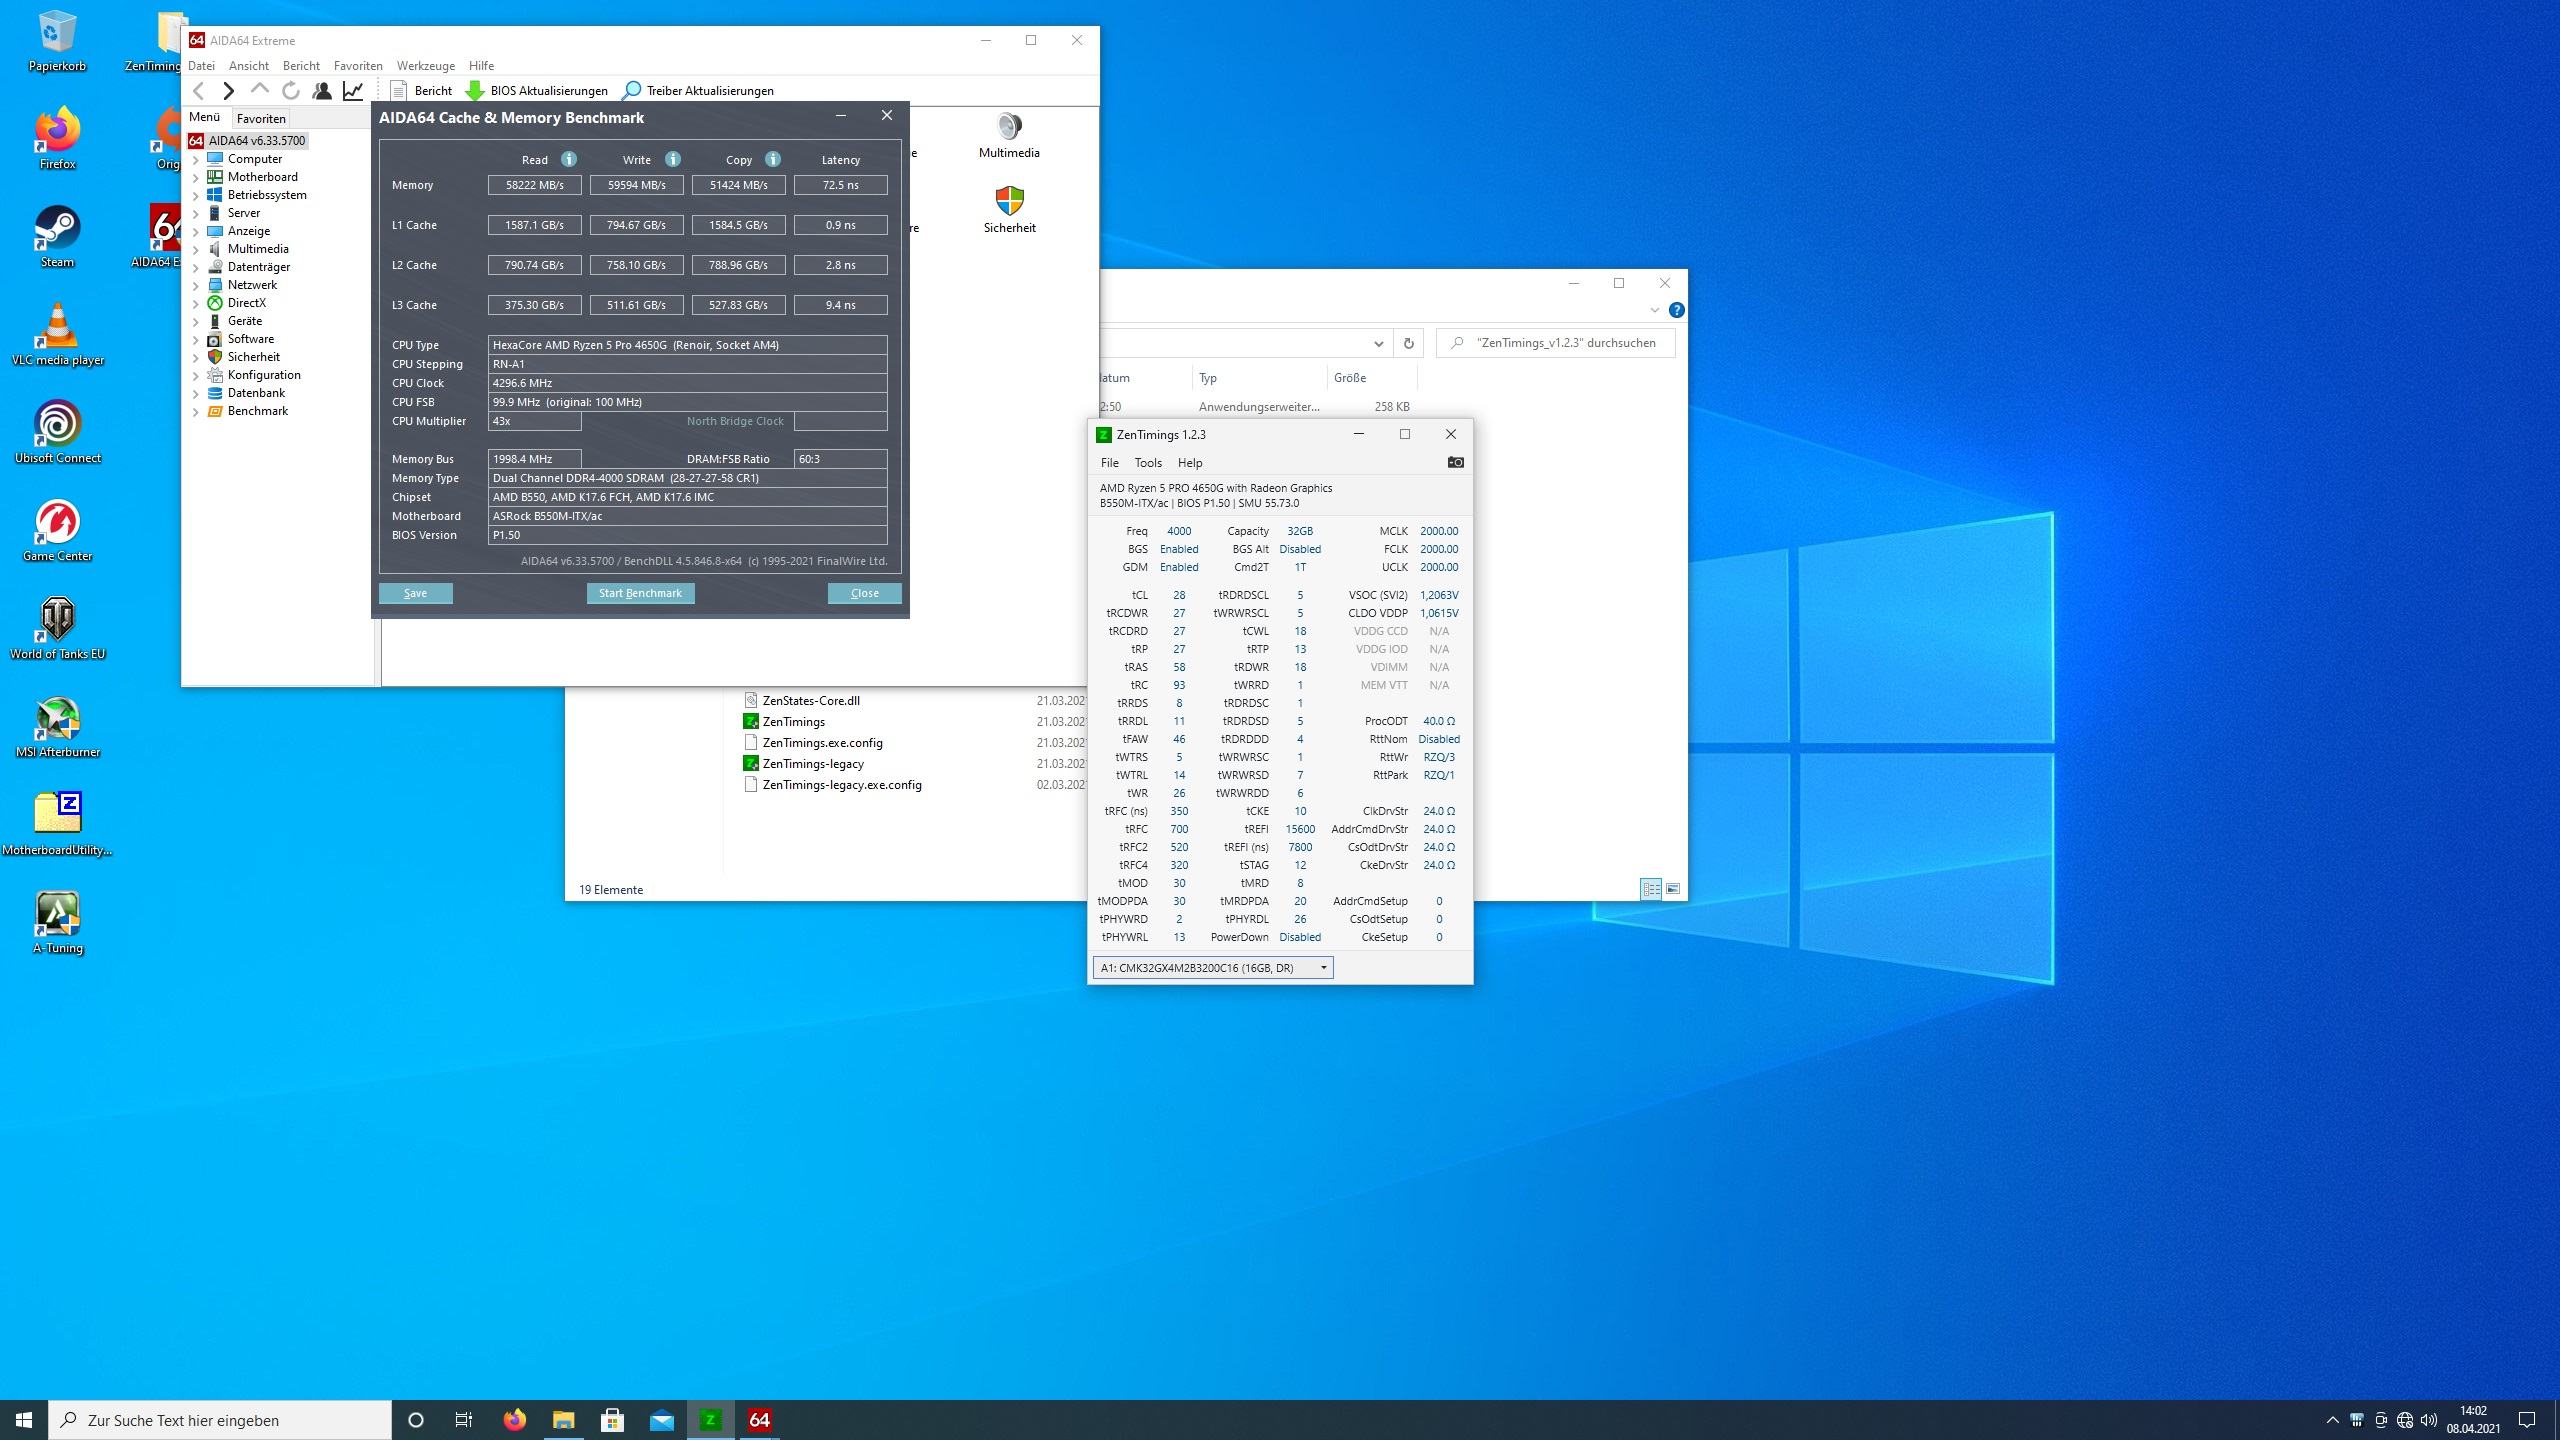Switch to the Favoriten tab
This screenshot has height=1440, width=2560.
pos(261,118)
